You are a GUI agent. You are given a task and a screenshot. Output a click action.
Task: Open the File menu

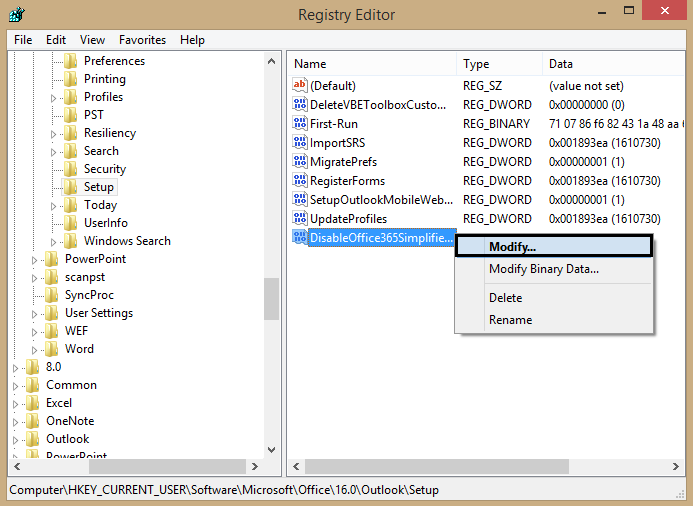coord(23,40)
